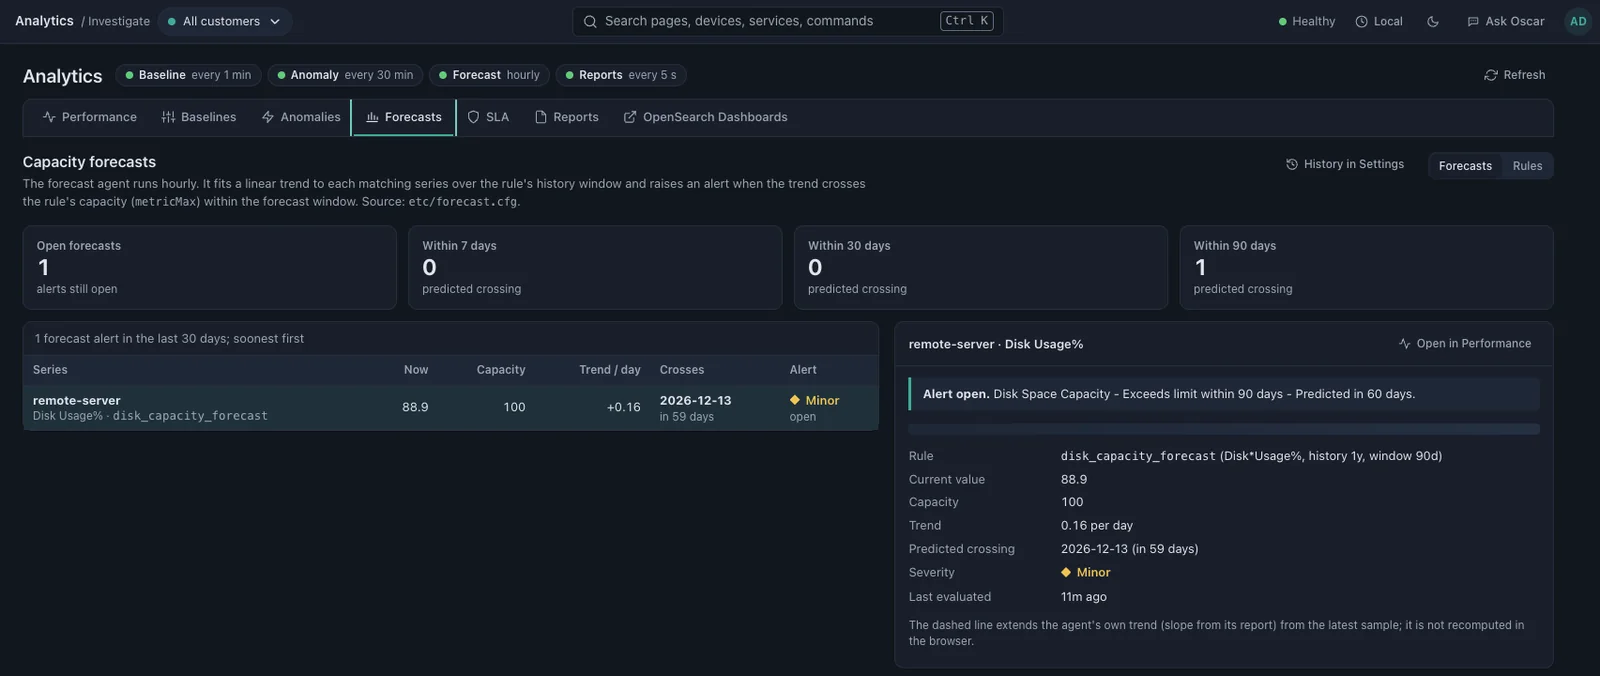Screen dimensions: 1600x676
Task: Click the History clock icon
Action: pos(1292,164)
